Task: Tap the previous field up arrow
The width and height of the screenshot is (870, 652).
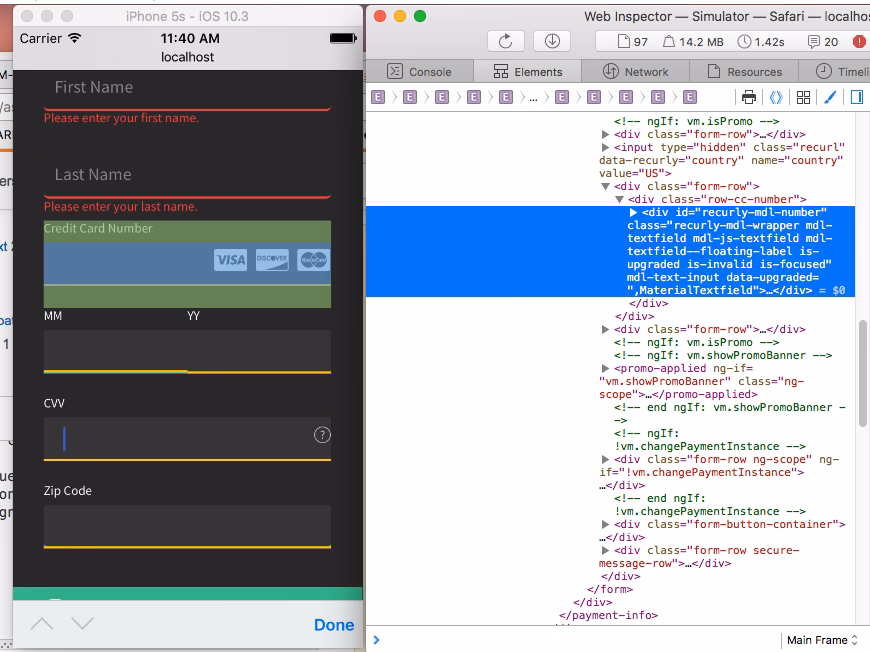Action: pos(42,624)
